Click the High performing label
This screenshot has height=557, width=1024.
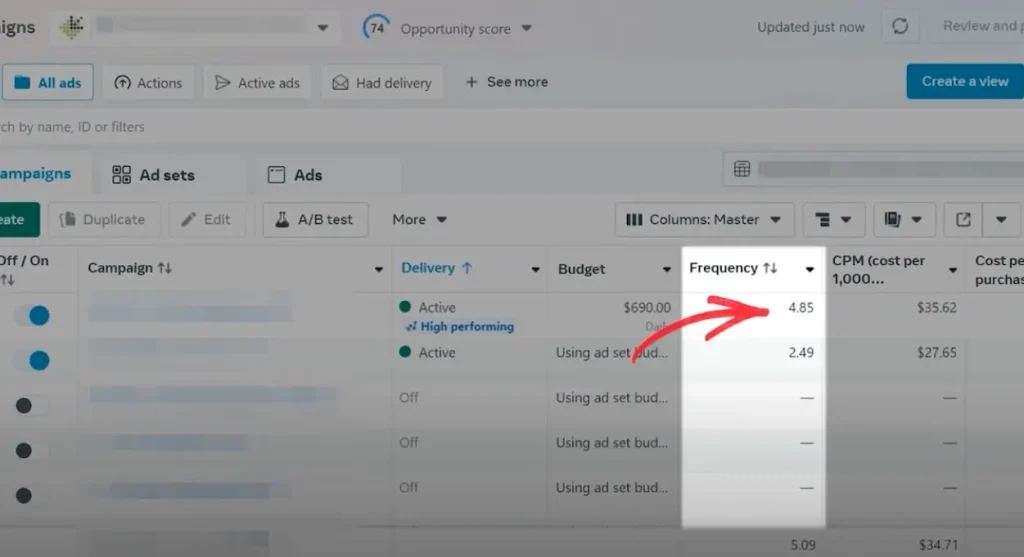coord(460,326)
